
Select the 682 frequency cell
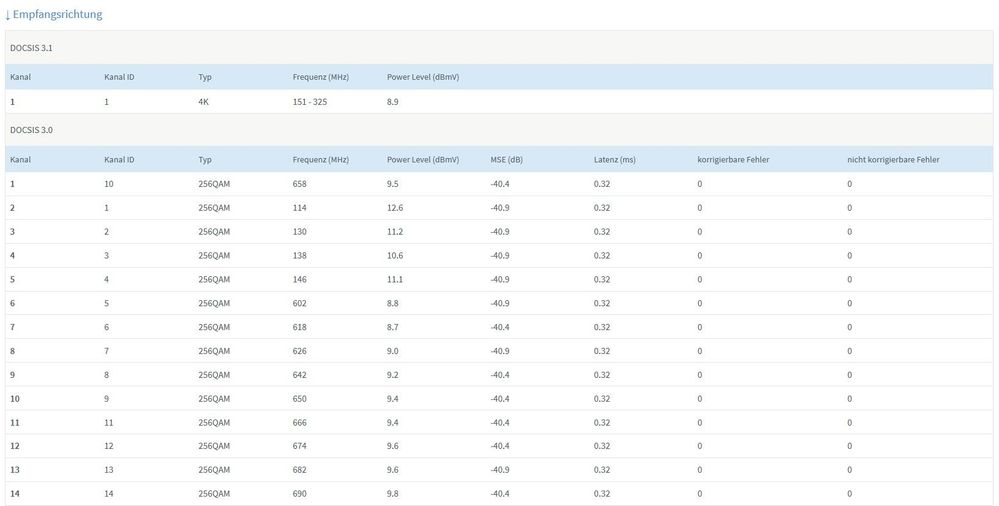pyautogui.click(x=299, y=470)
